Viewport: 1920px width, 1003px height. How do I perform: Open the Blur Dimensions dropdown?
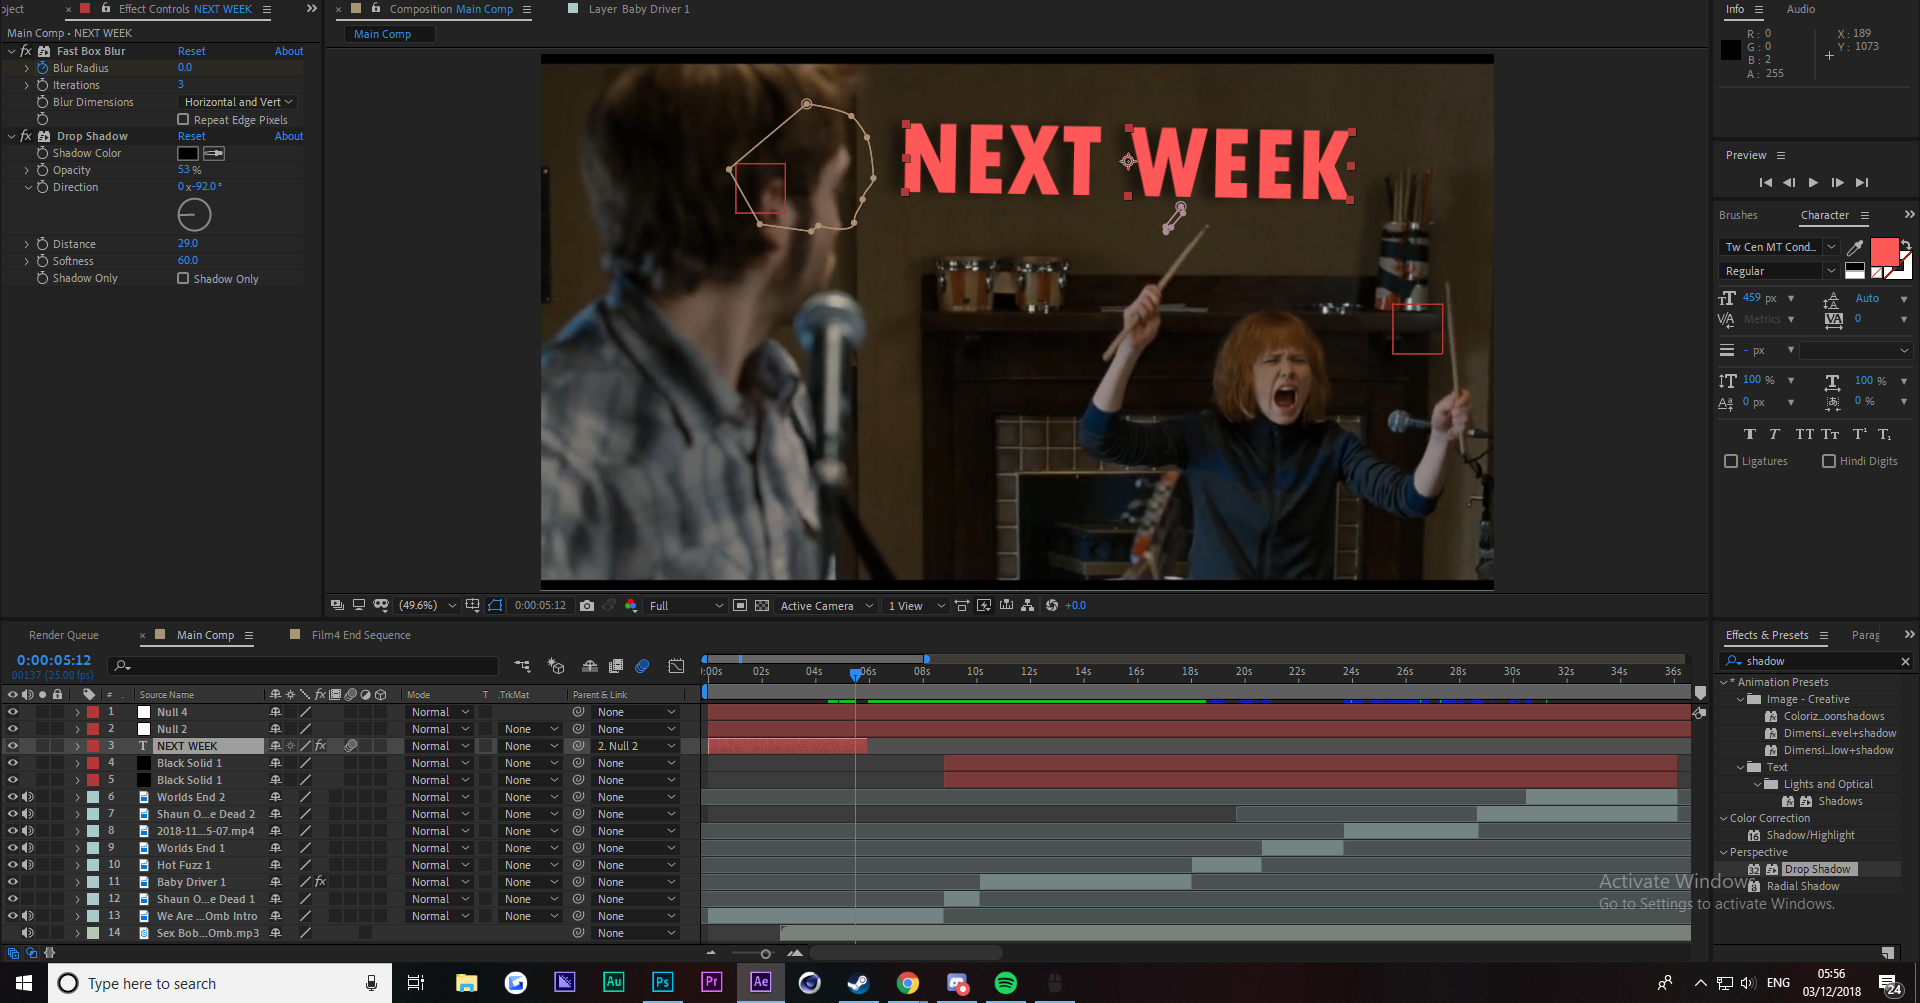(236, 101)
